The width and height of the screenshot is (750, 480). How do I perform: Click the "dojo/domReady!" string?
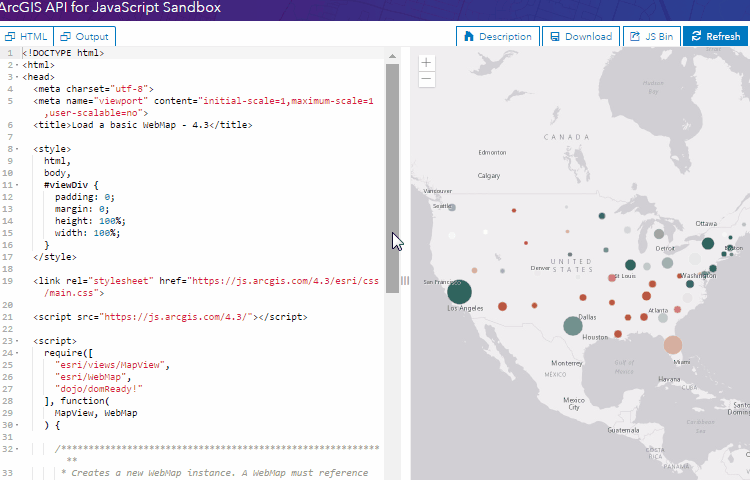99,389
